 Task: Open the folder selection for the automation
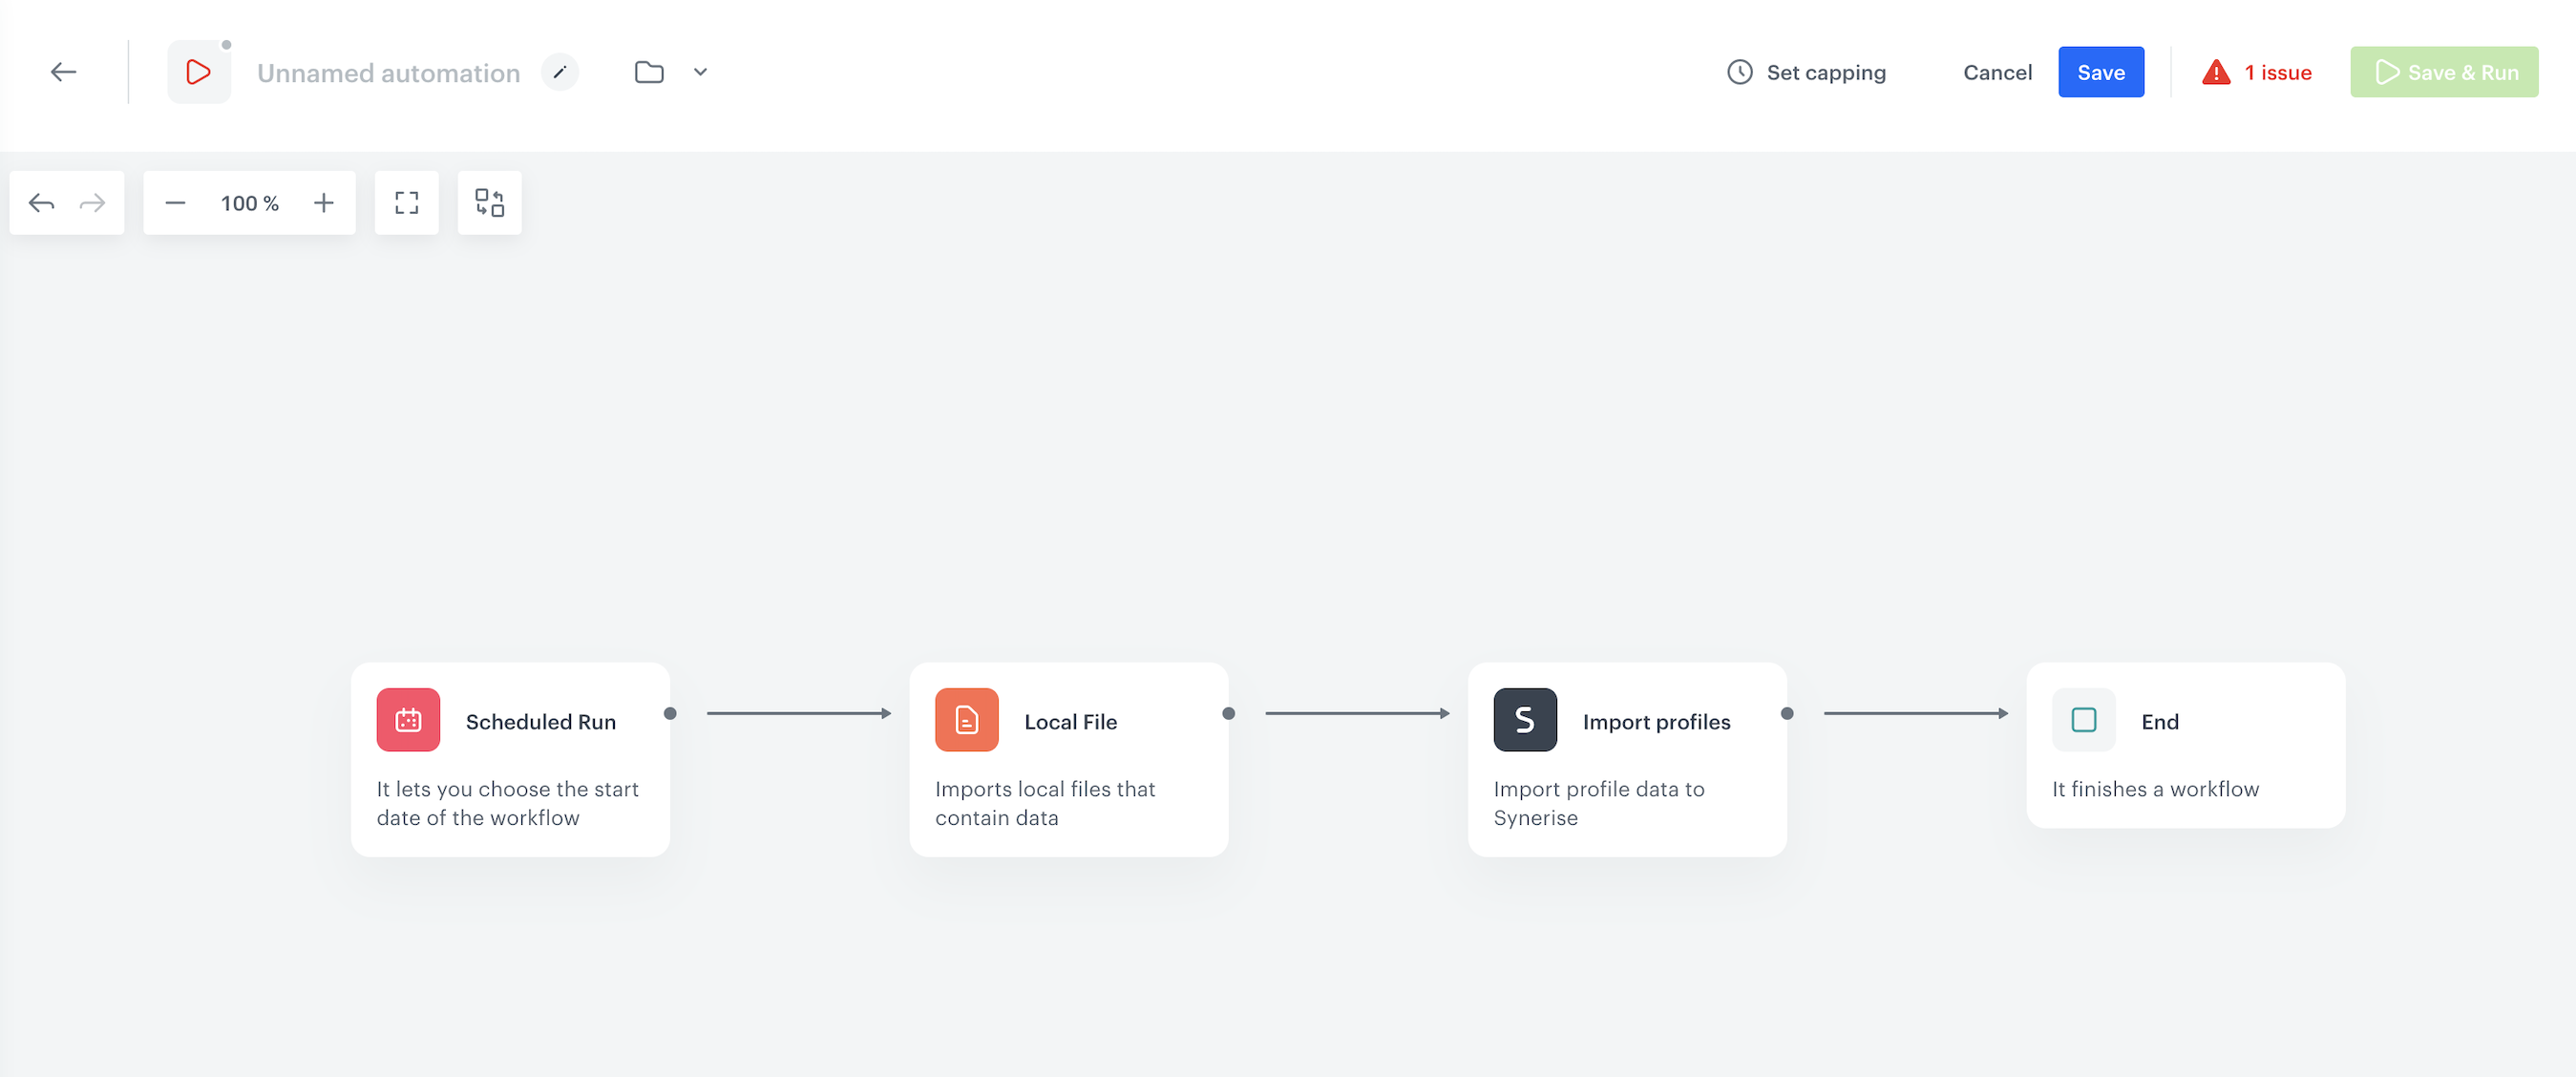click(649, 71)
